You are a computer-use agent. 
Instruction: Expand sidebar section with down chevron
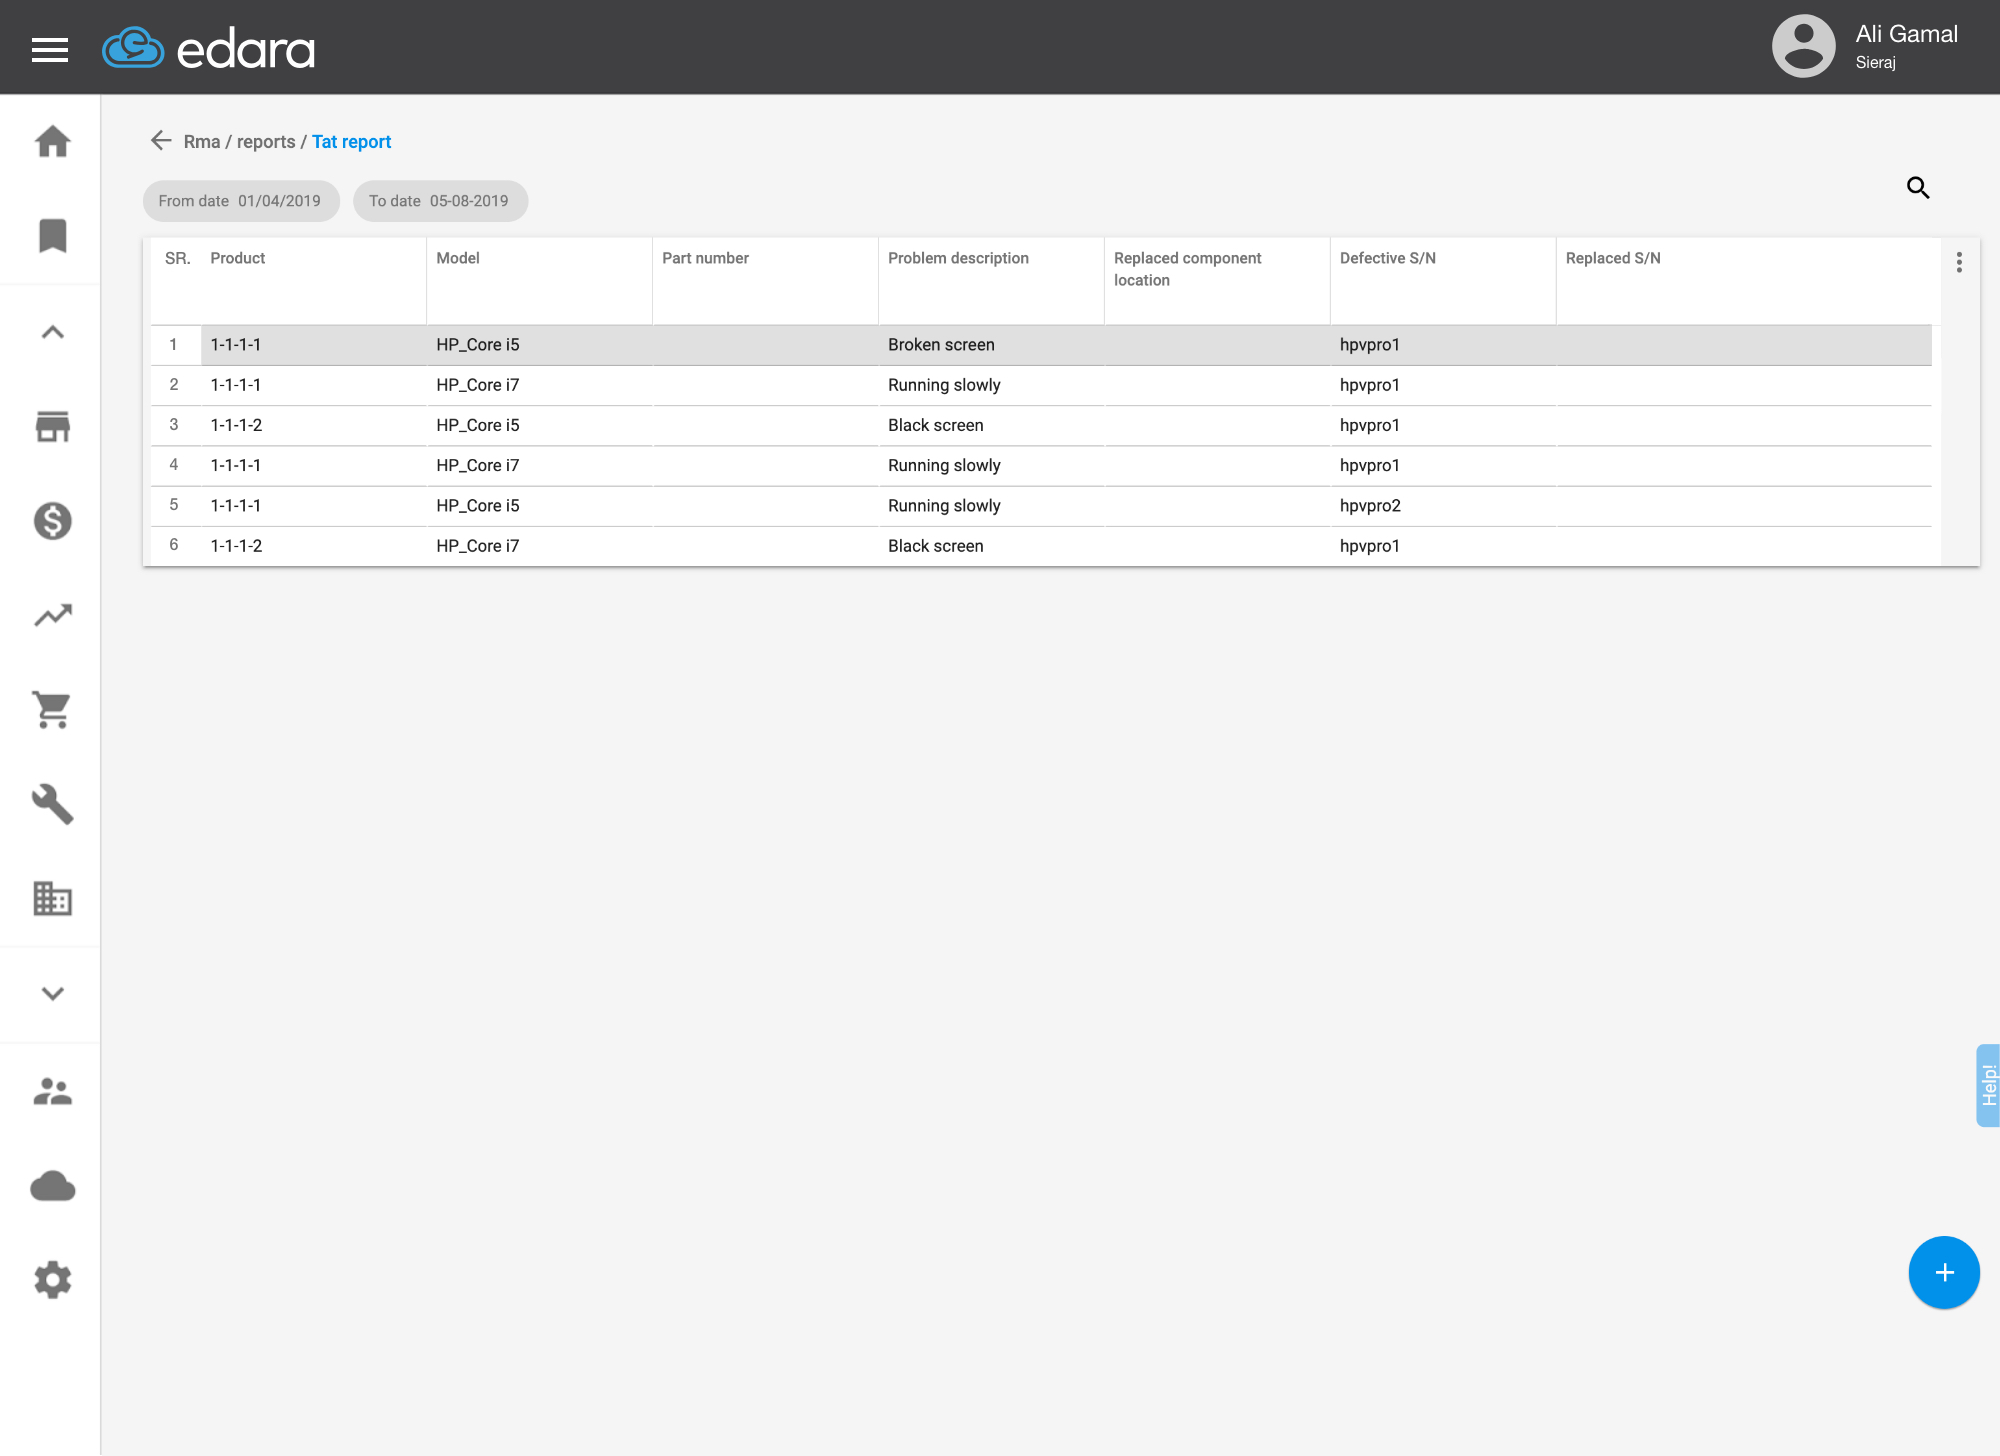point(52,993)
